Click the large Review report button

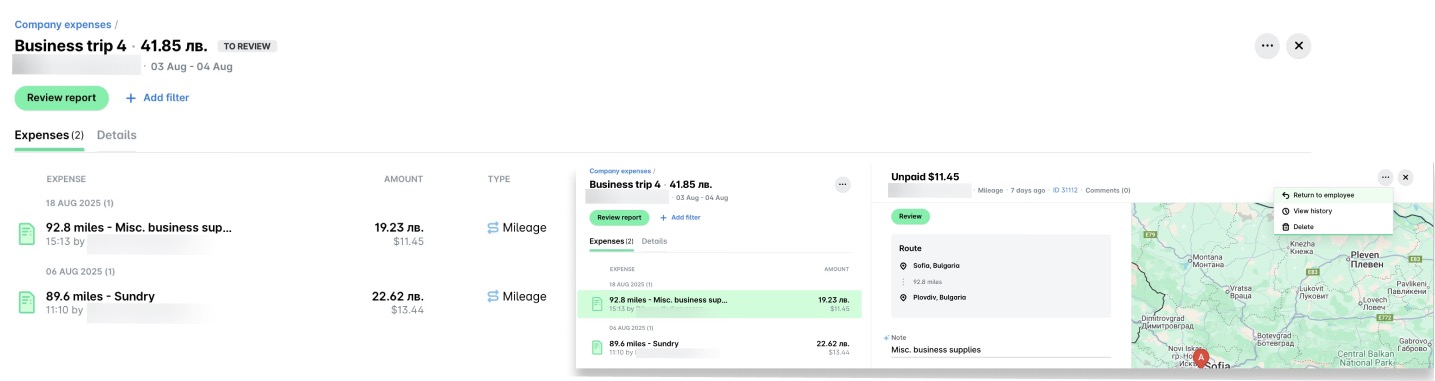[x=61, y=98]
